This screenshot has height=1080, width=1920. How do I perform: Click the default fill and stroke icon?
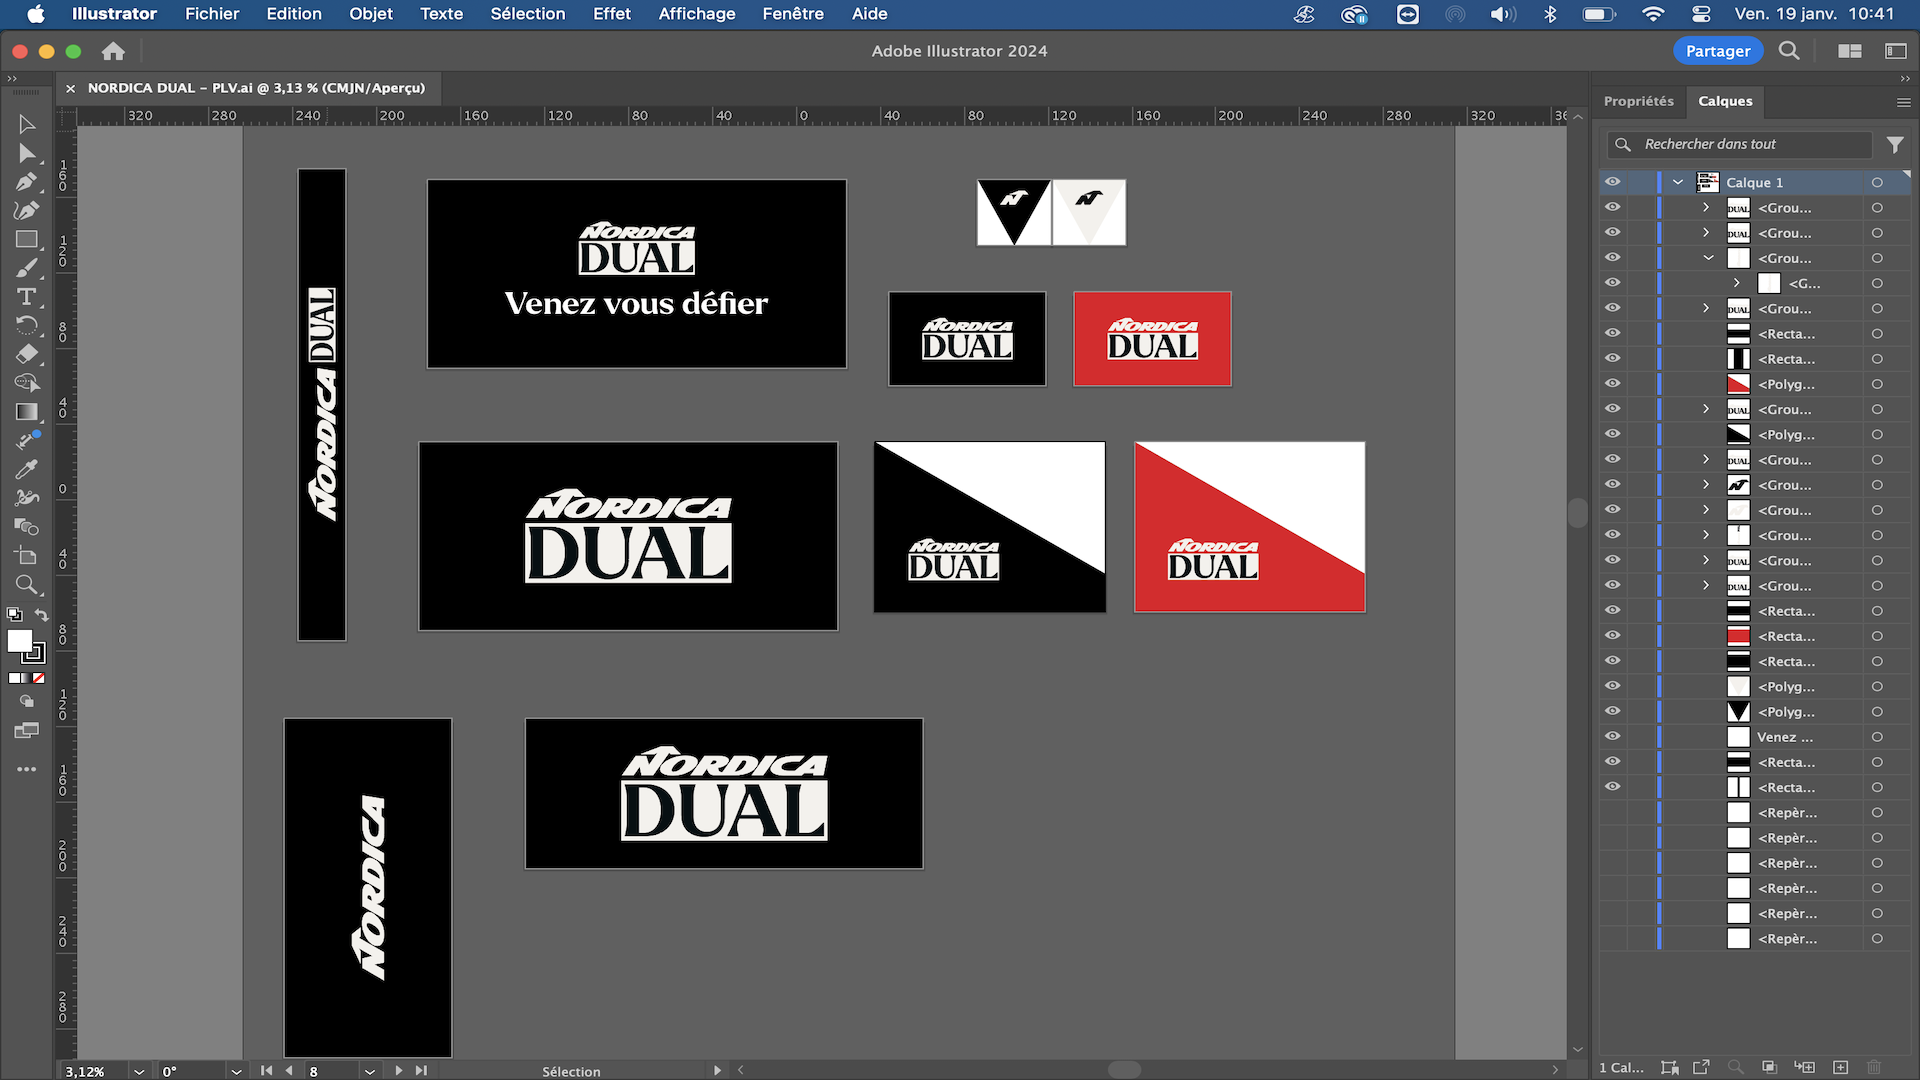click(x=14, y=615)
